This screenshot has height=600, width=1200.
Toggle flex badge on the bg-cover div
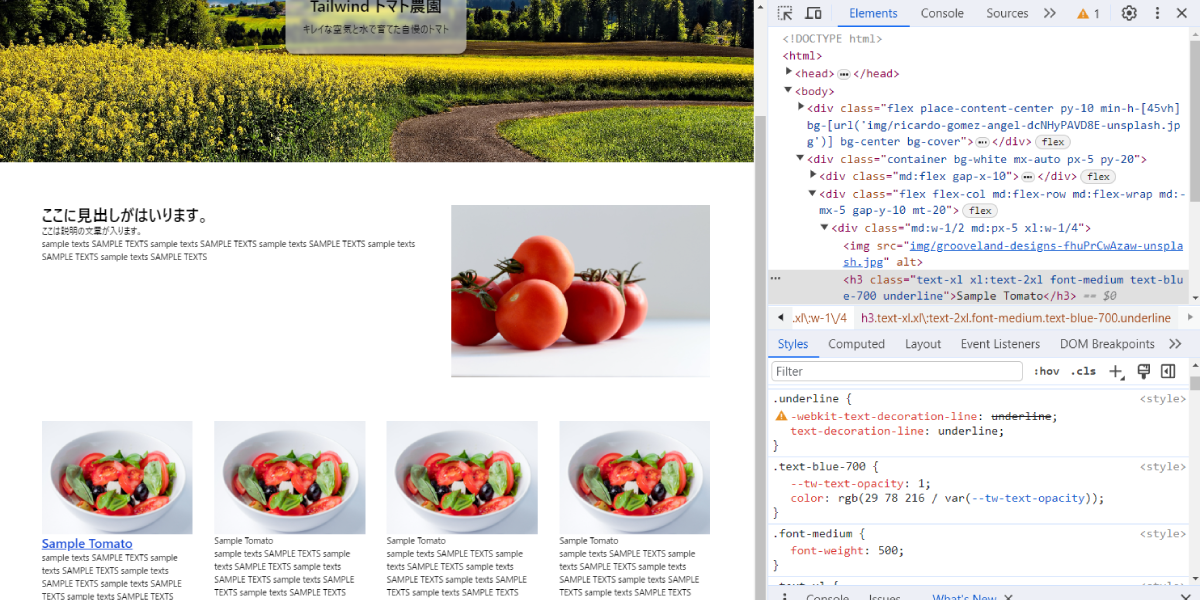(1053, 142)
